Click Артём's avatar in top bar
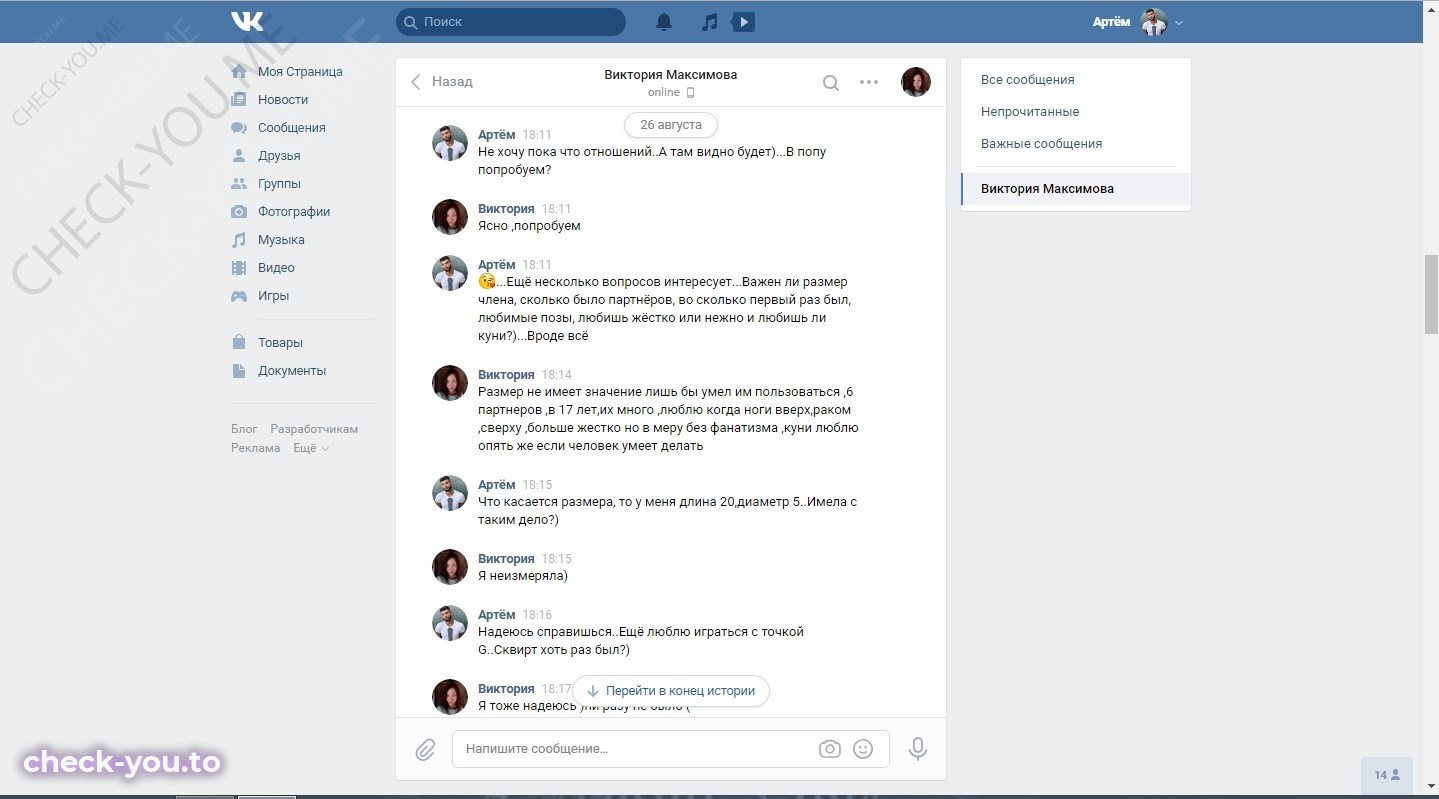This screenshot has height=799, width=1439. coord(1155,22)
